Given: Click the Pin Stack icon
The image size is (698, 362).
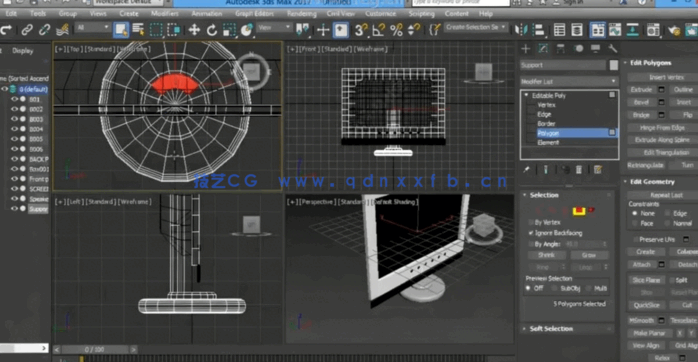Looking at the screenshot, I should click(x=526, y=170).
